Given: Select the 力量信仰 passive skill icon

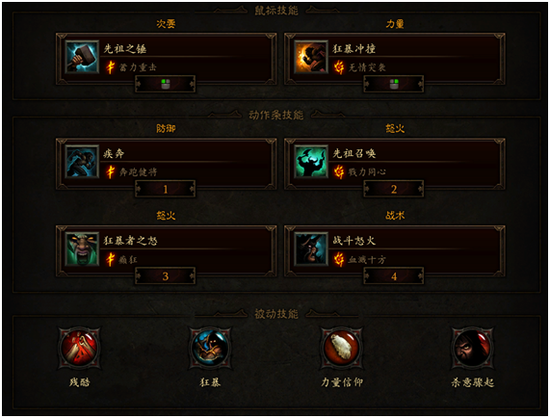Looking at the screenshot, I should pos(341,348).
